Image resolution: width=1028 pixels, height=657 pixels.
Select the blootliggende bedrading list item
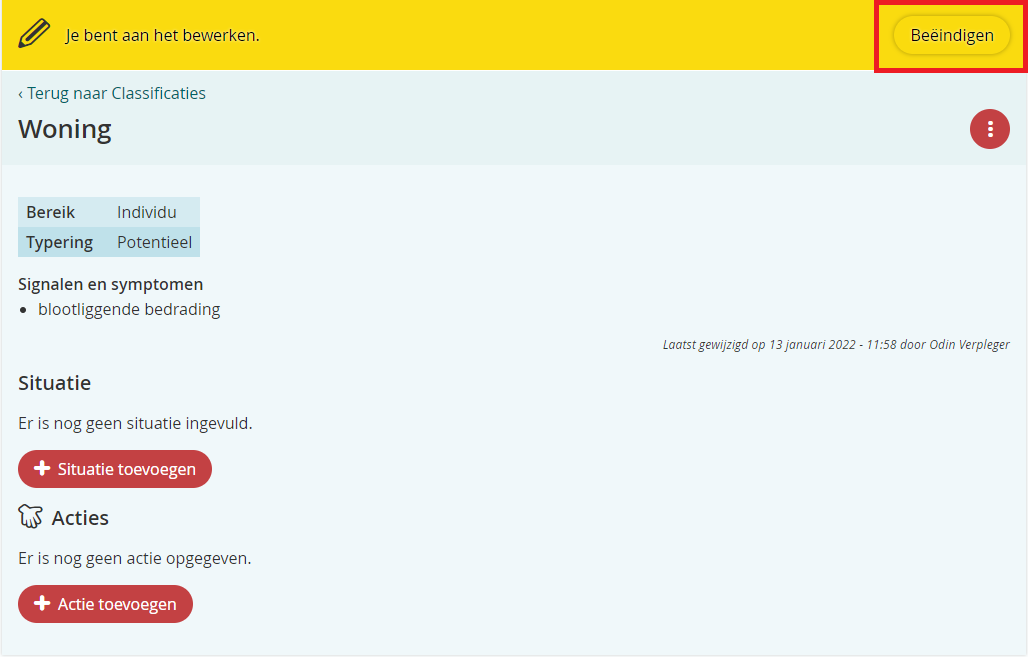(129, 309)
